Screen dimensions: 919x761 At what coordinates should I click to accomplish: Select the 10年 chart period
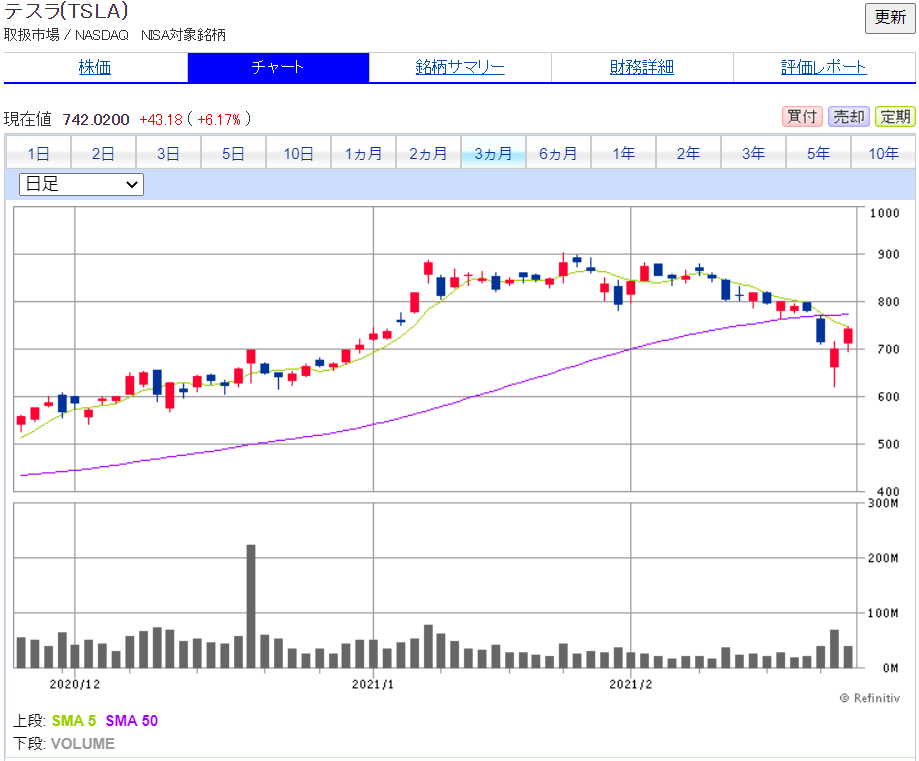pyautogui.click(x=883, y=154)
